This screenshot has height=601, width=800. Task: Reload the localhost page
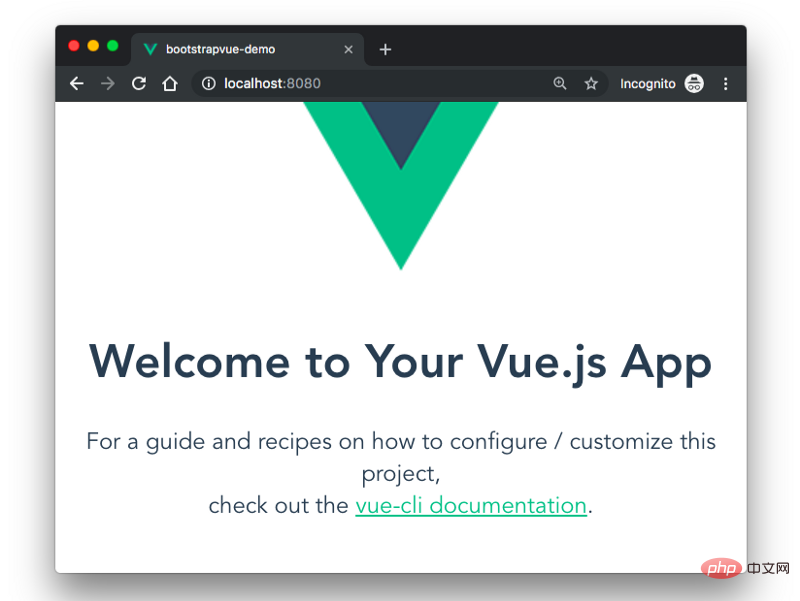point(139,83)
